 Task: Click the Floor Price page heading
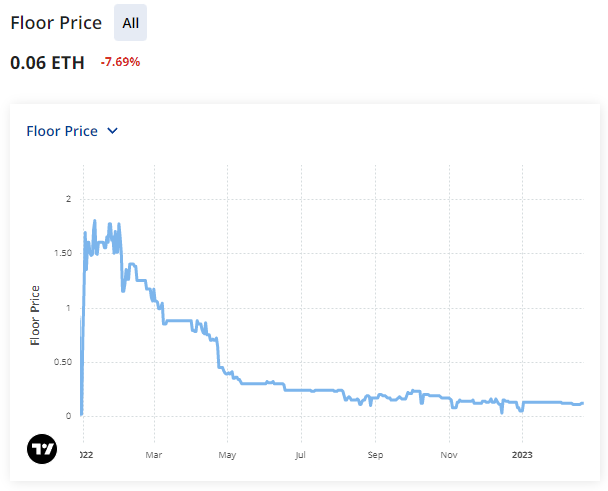tap(55, 22)
